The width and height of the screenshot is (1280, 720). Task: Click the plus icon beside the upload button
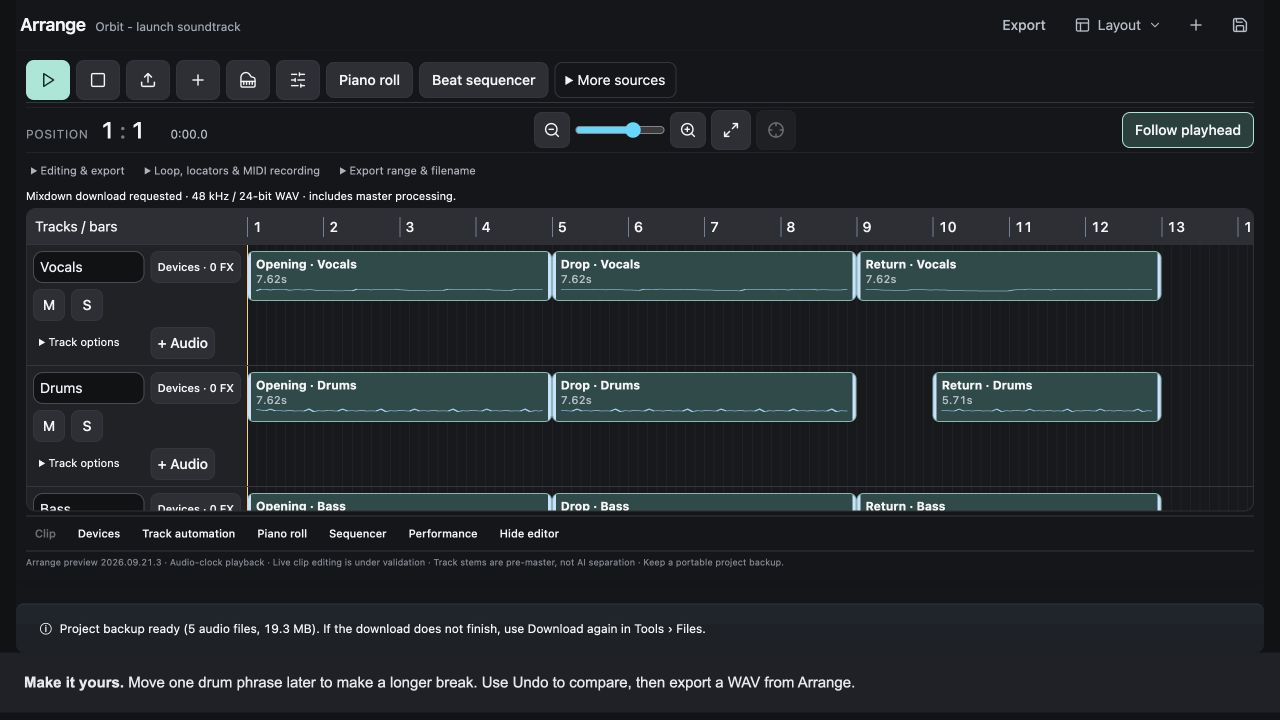[x=198, y=80]
